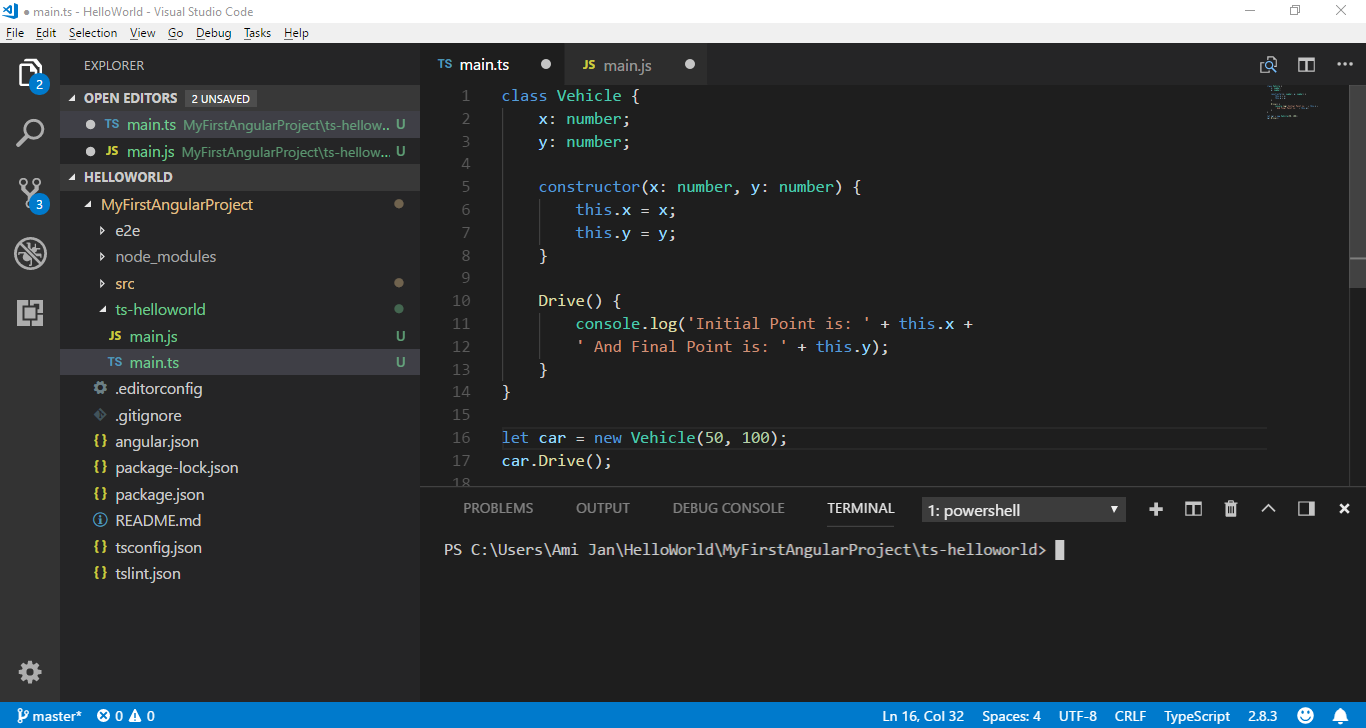The height and width of the screenshot is (728, 1366).
Task: Open the View menu
Action: click(x=143, y=33)
